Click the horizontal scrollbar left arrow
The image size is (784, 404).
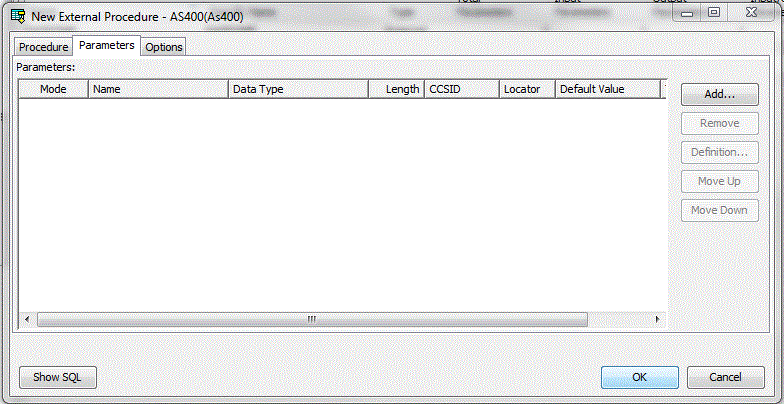[x=27, y=319]
